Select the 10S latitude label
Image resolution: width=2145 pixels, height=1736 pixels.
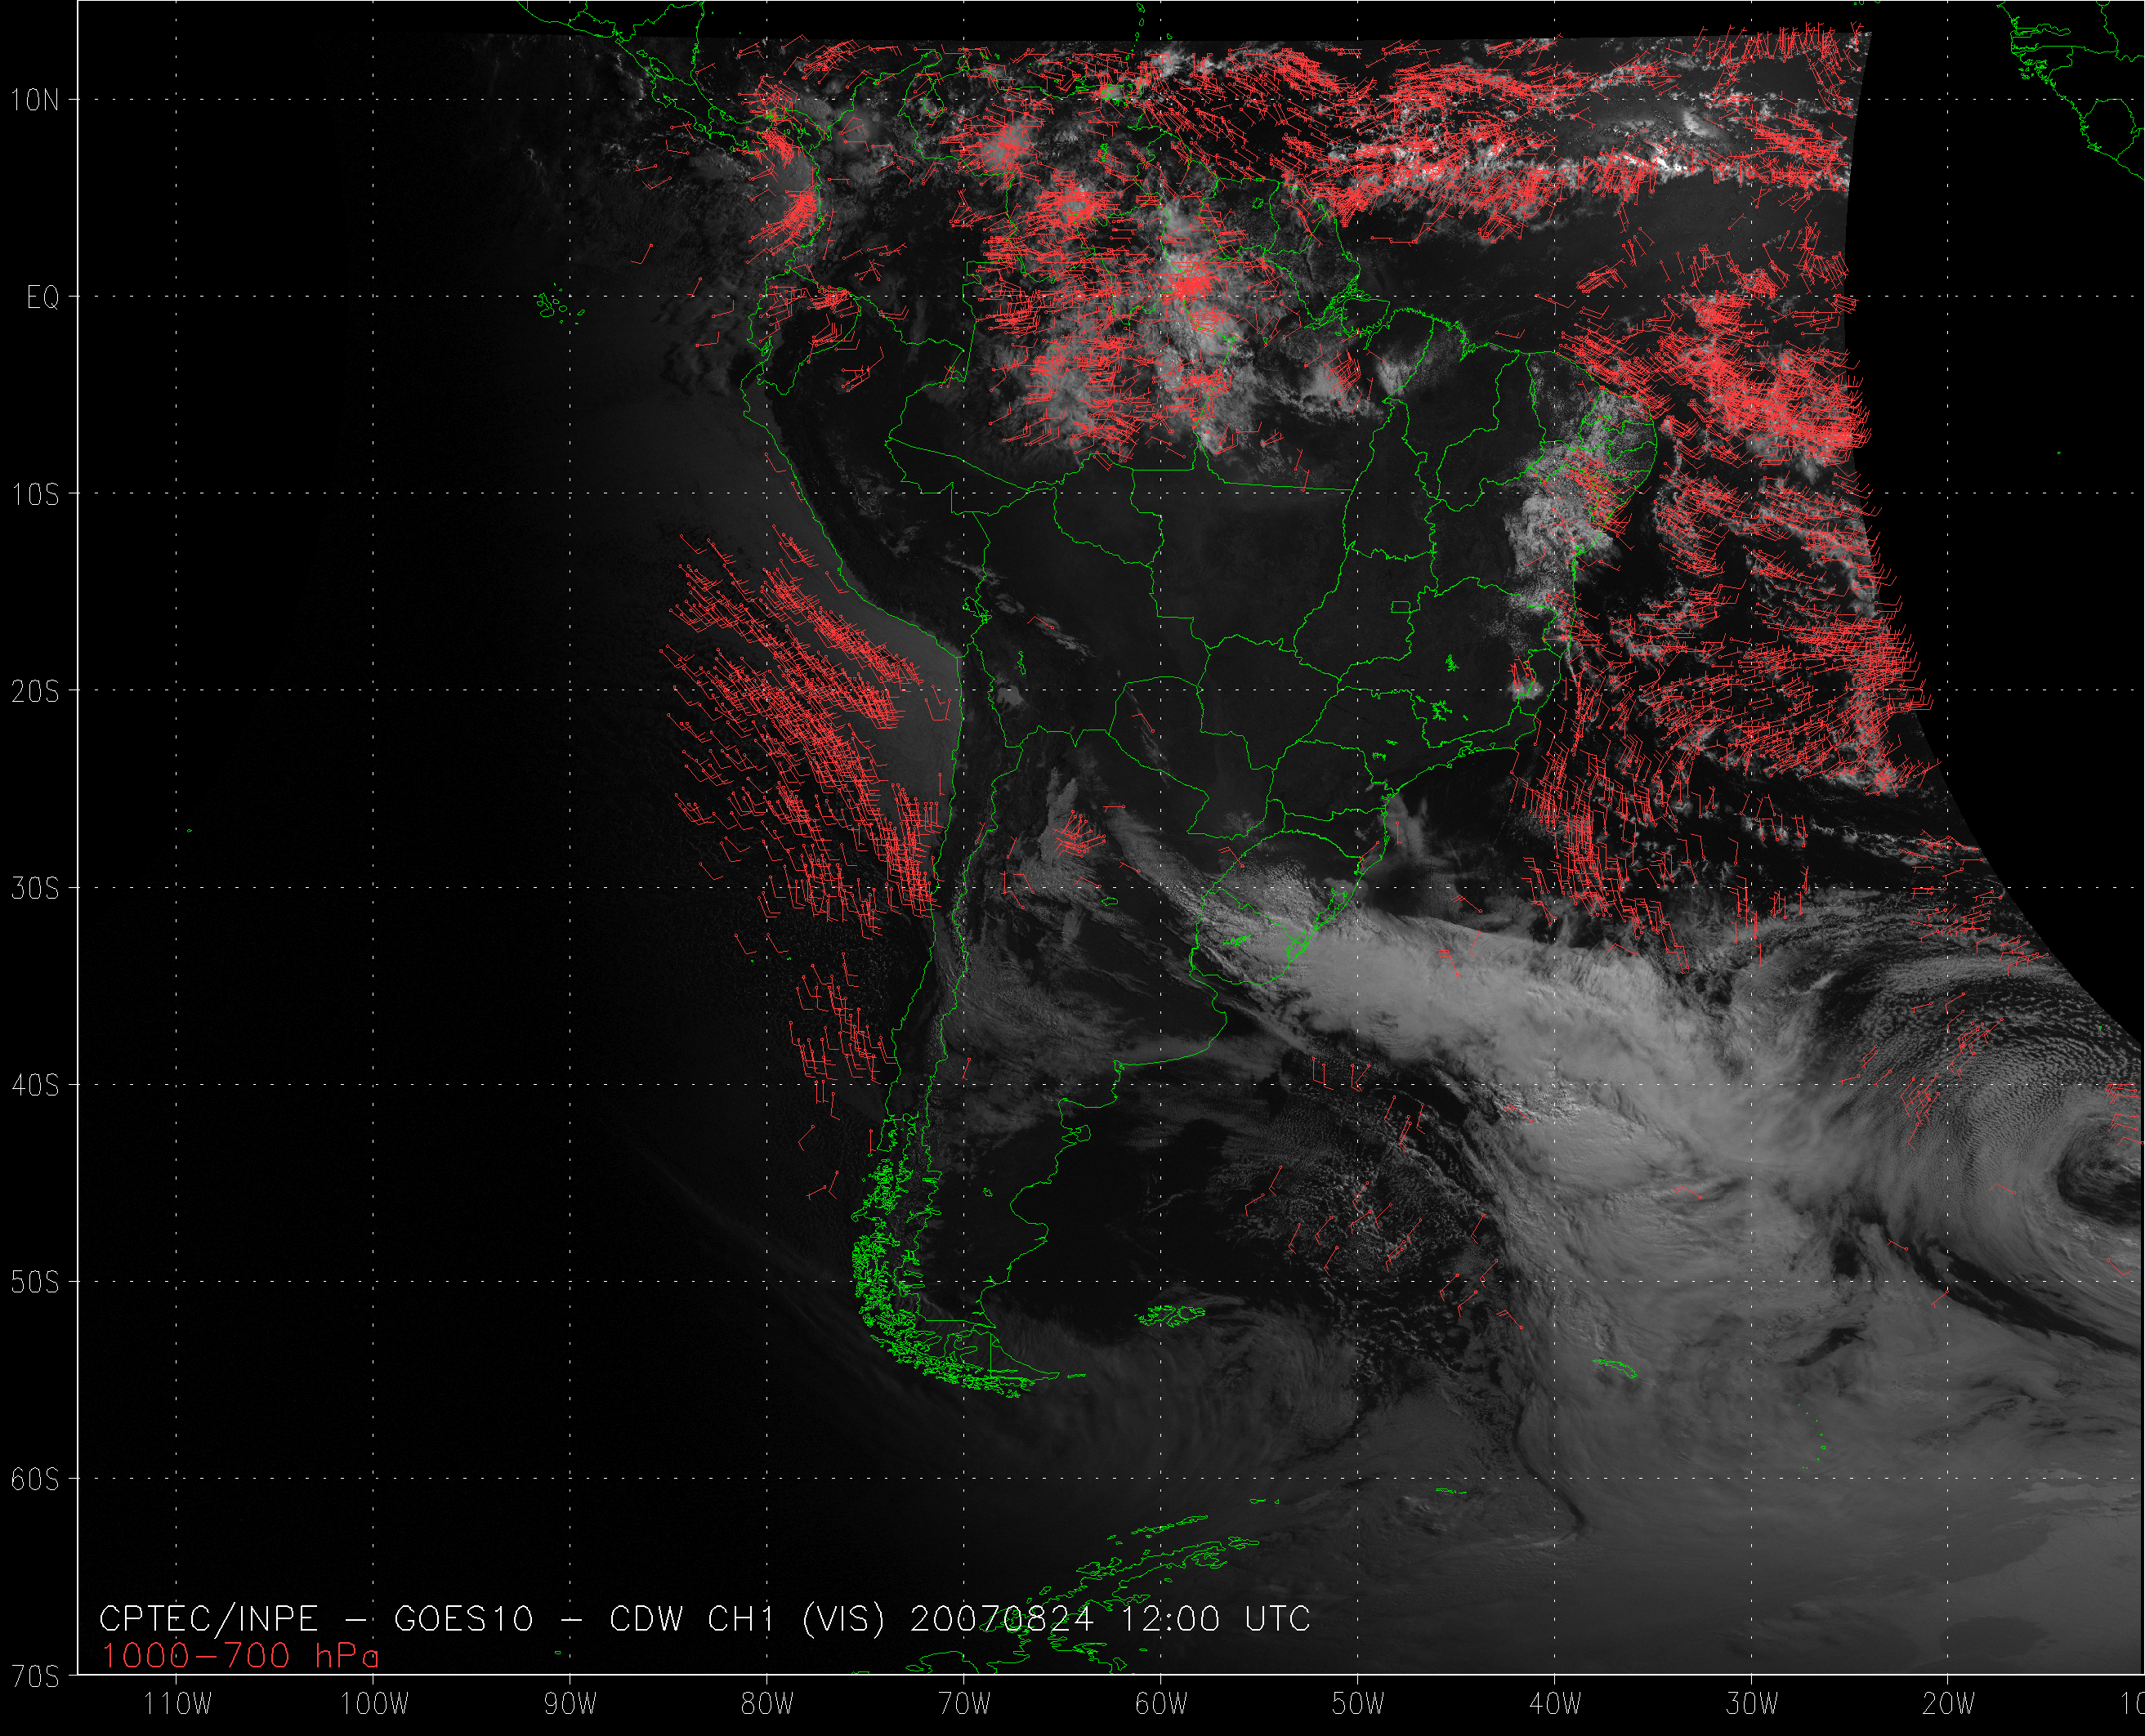35,495
